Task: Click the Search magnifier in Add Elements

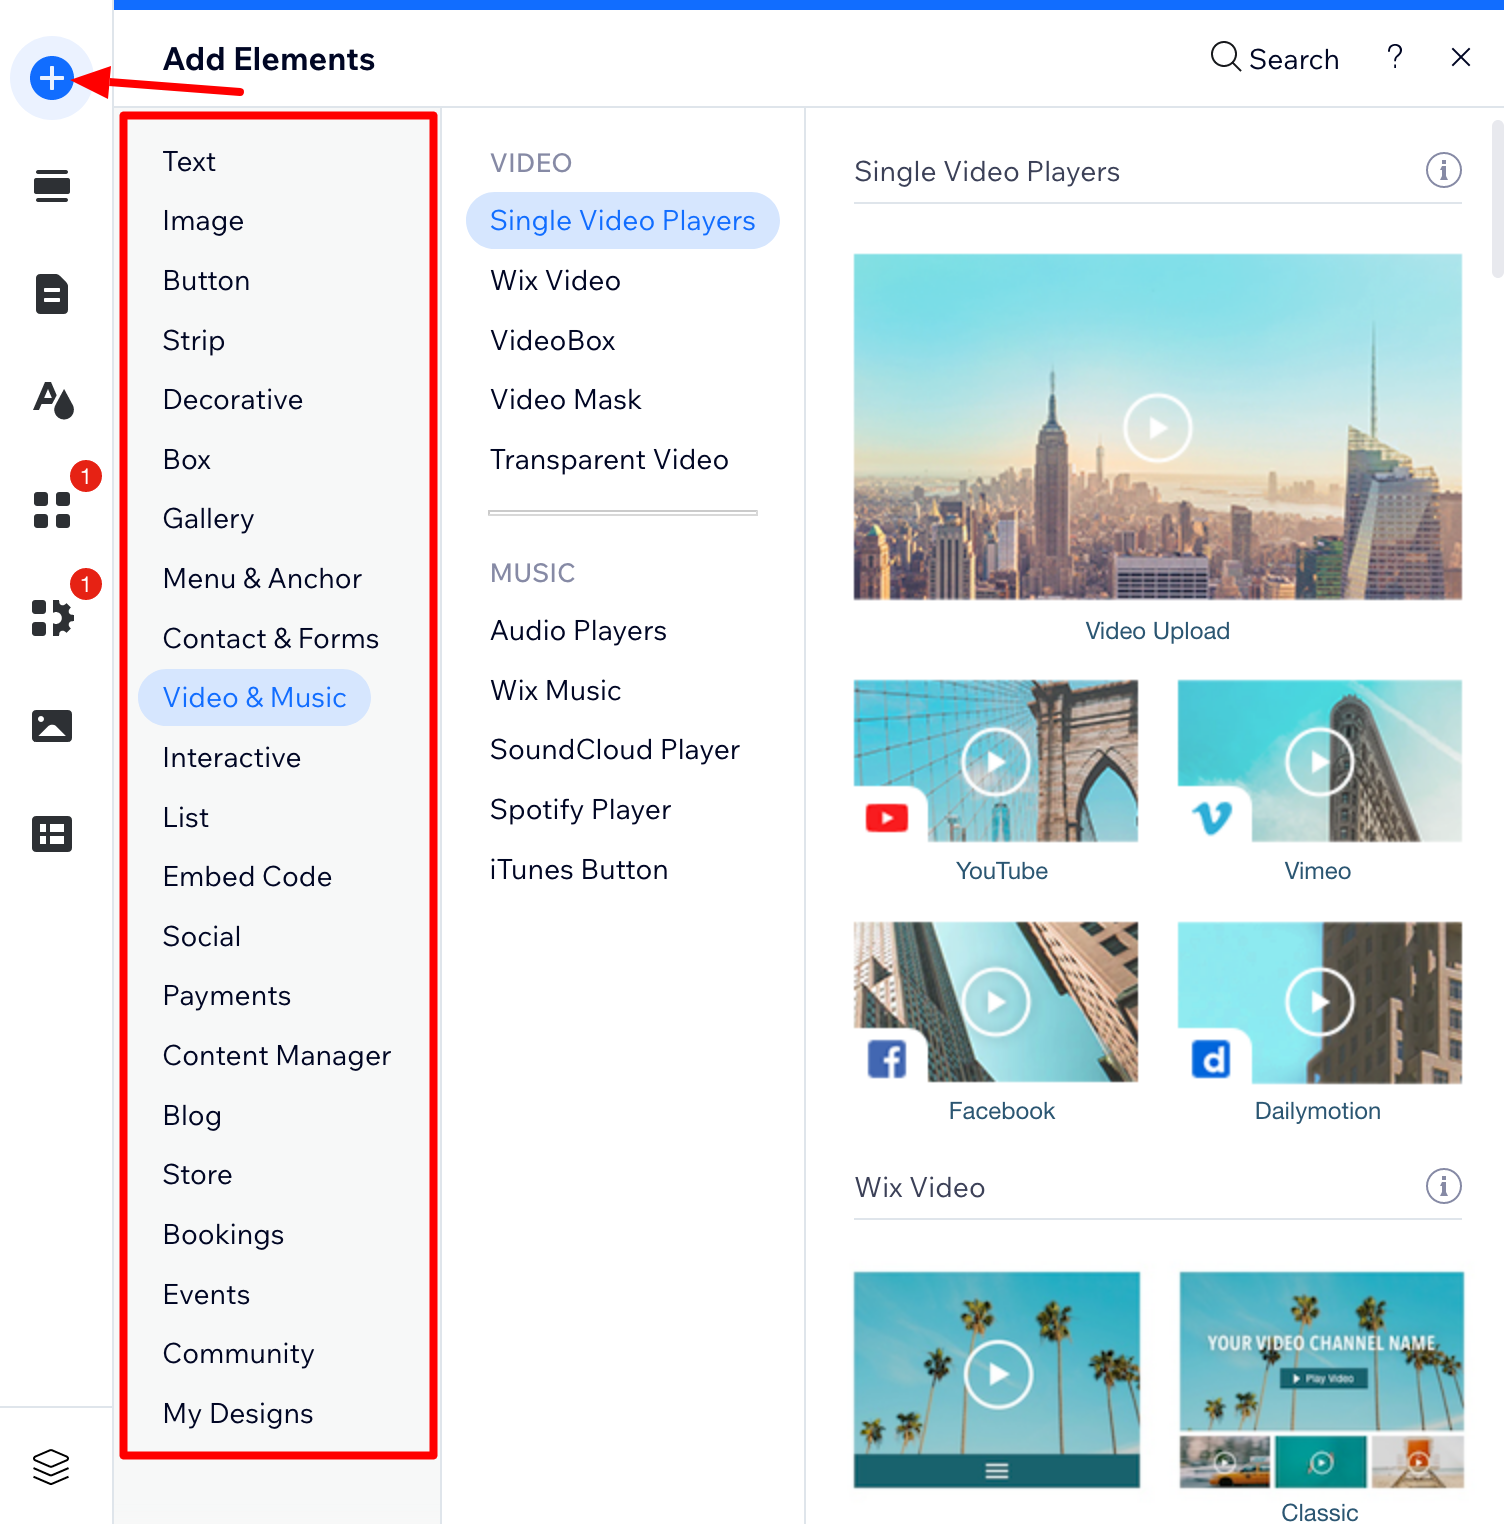Action: 1275,58
